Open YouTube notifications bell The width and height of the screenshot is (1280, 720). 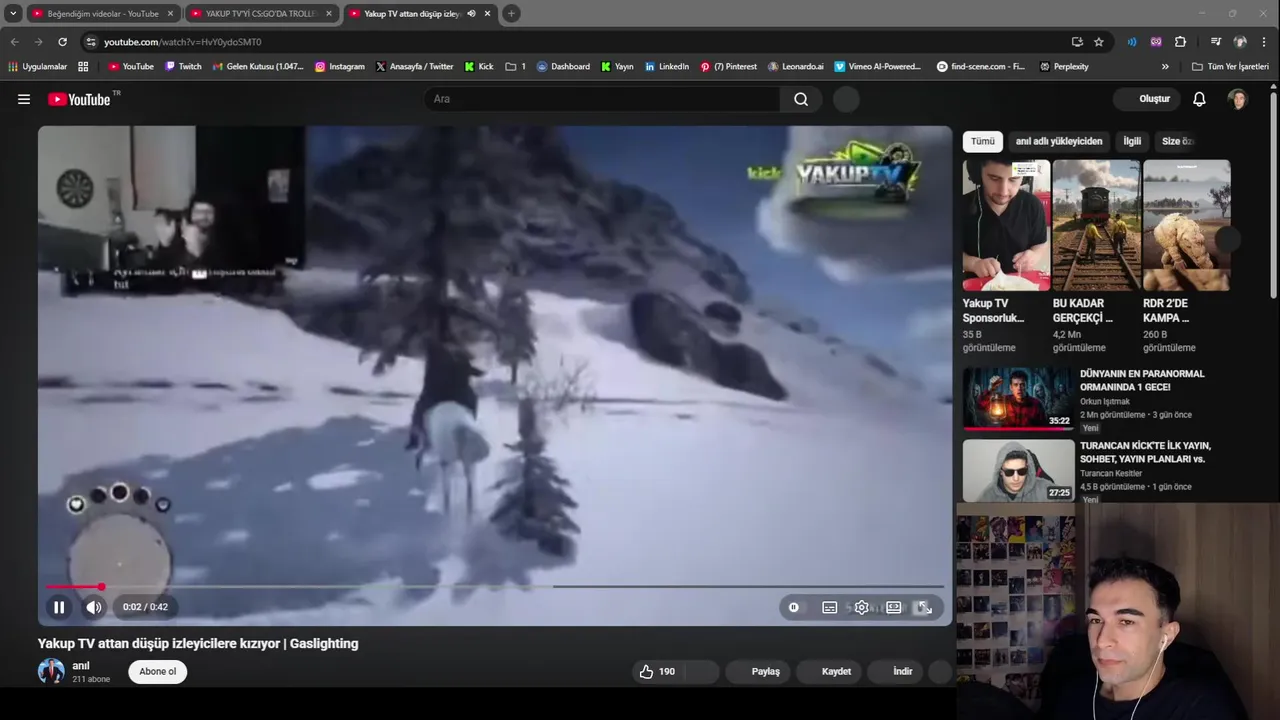[x=1199, y=99]
